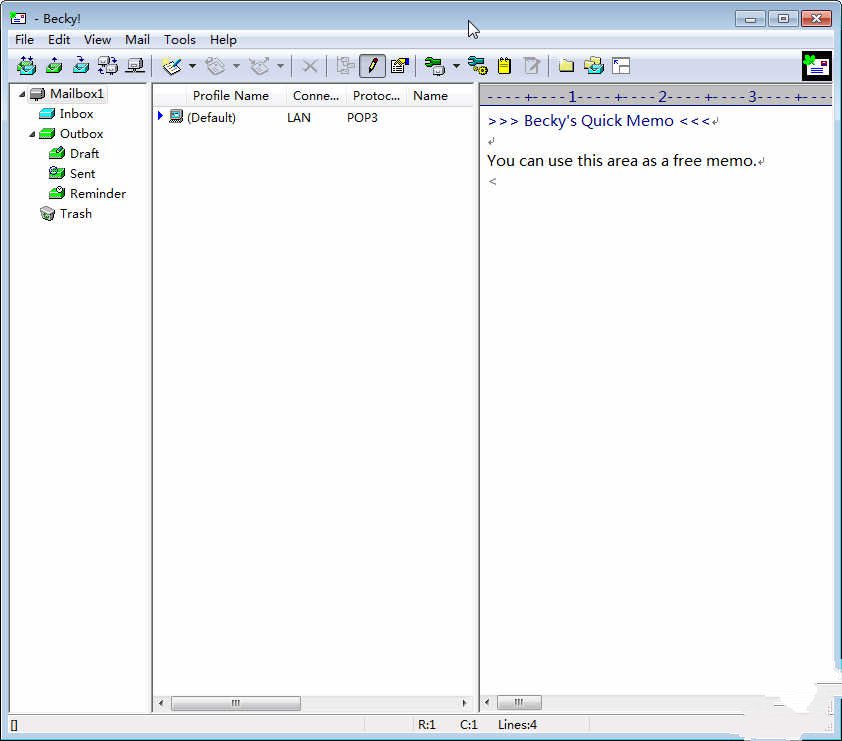Collapse the Outbox tree node

pos(32,134)
